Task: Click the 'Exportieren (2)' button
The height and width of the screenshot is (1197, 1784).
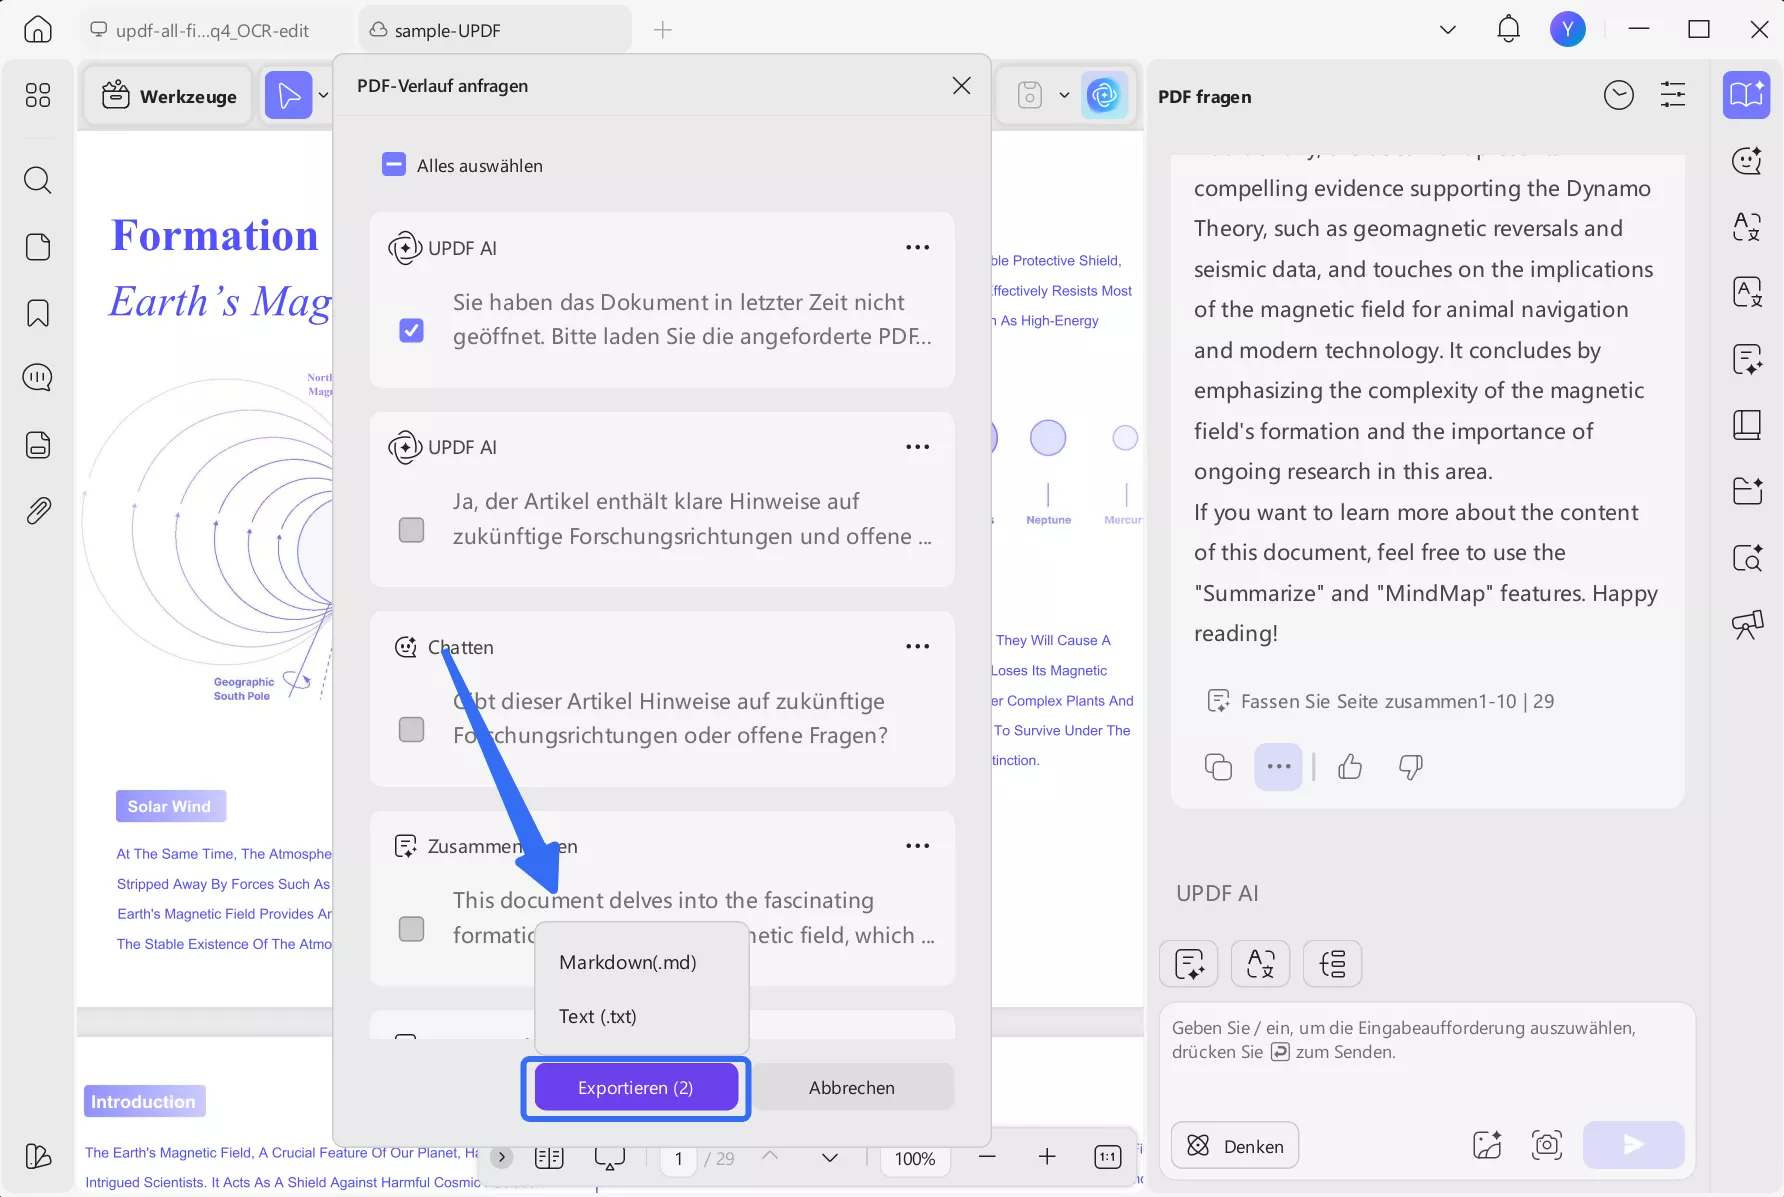Action: tap(635, 1087)
